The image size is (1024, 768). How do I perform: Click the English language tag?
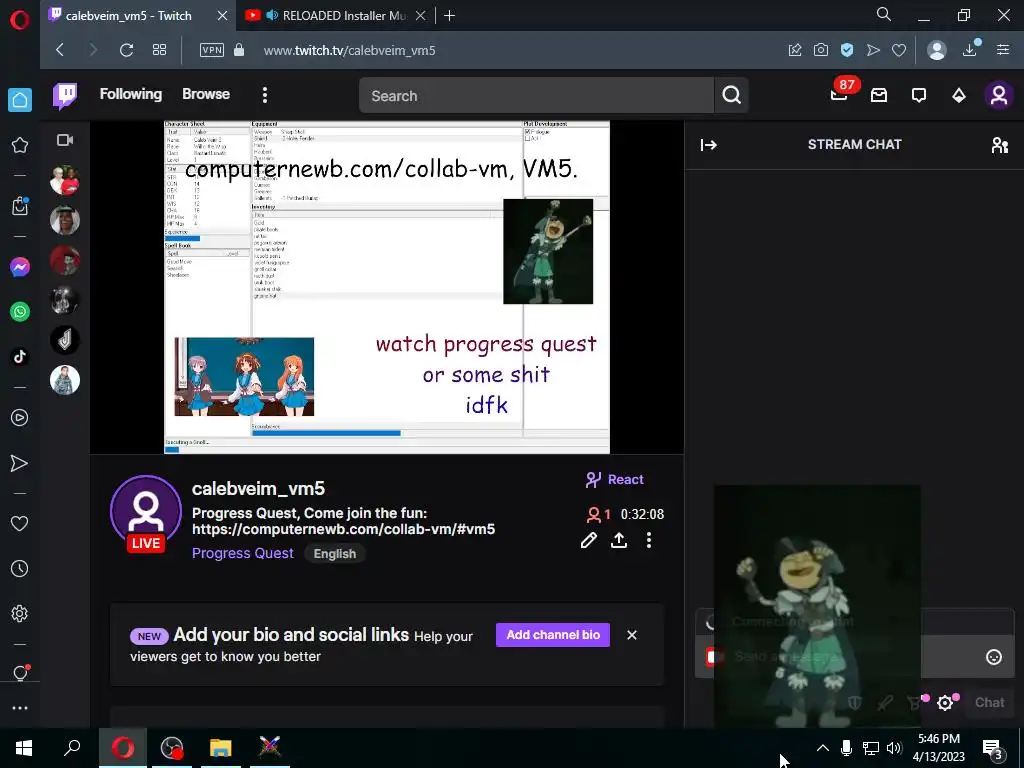(334, 554)
